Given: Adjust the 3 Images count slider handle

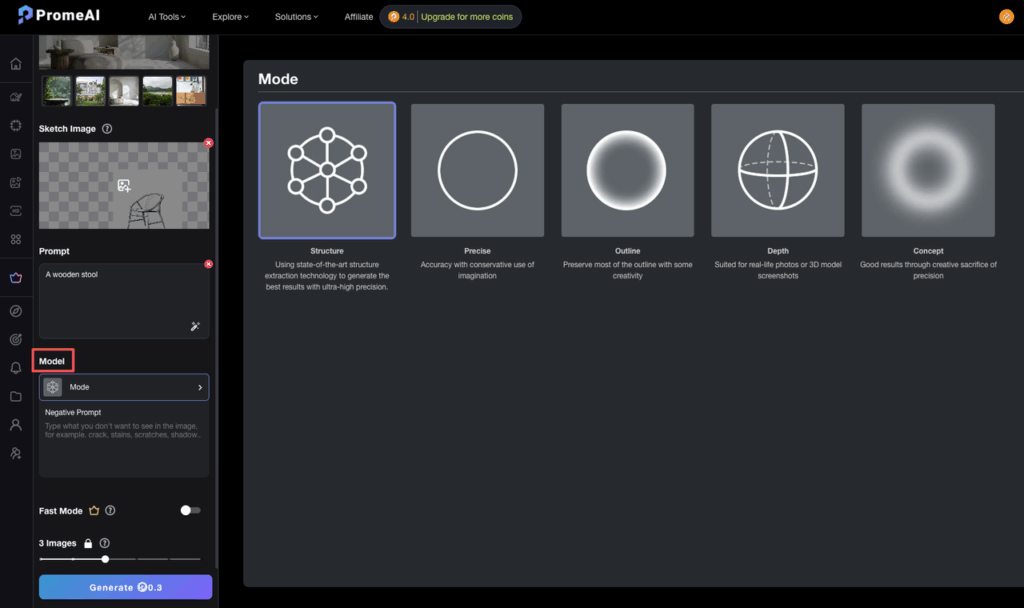Looking at the screenshot, I should click(x=105, y=559).
